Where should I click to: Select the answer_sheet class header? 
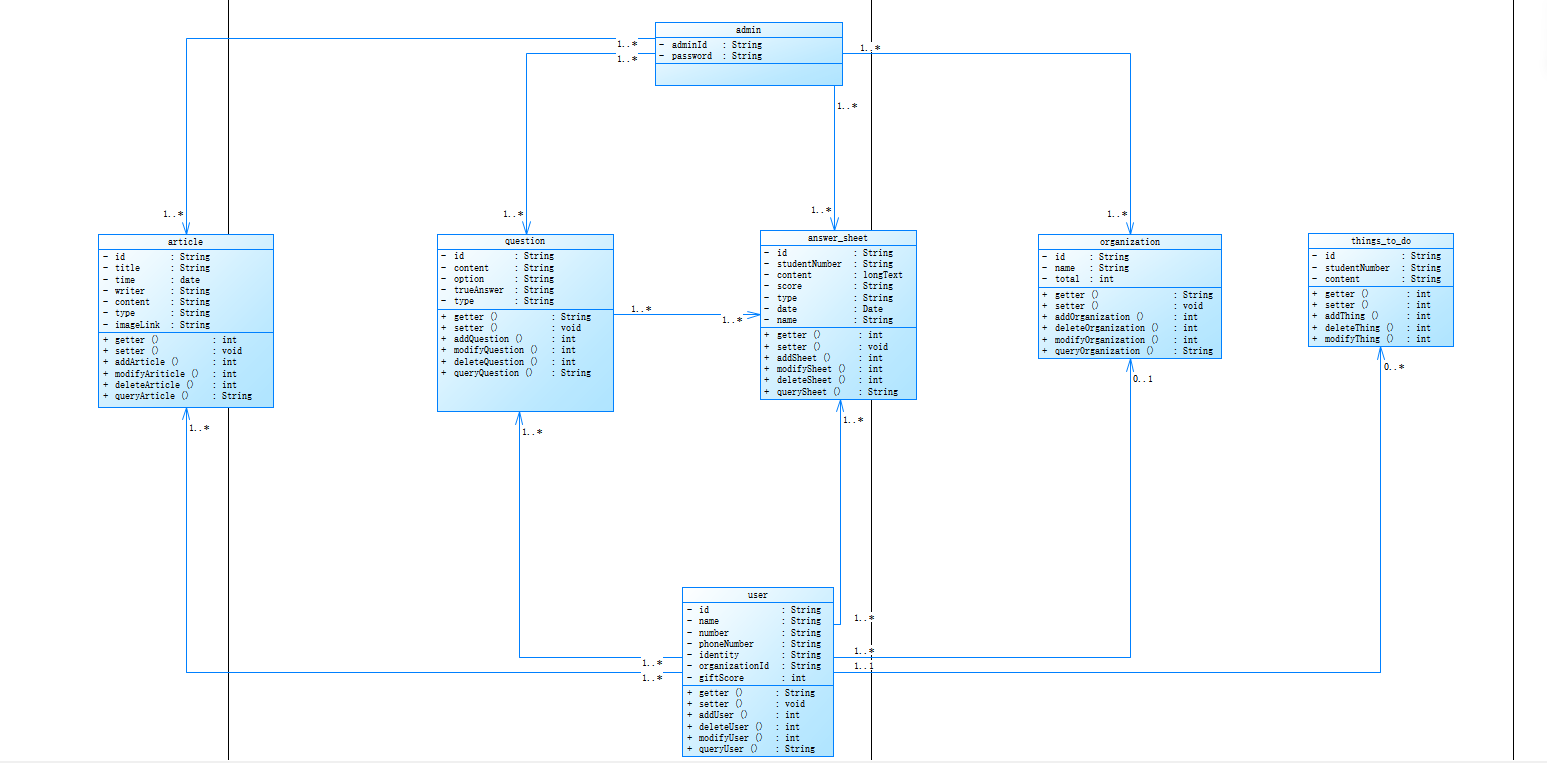[838, 238]
